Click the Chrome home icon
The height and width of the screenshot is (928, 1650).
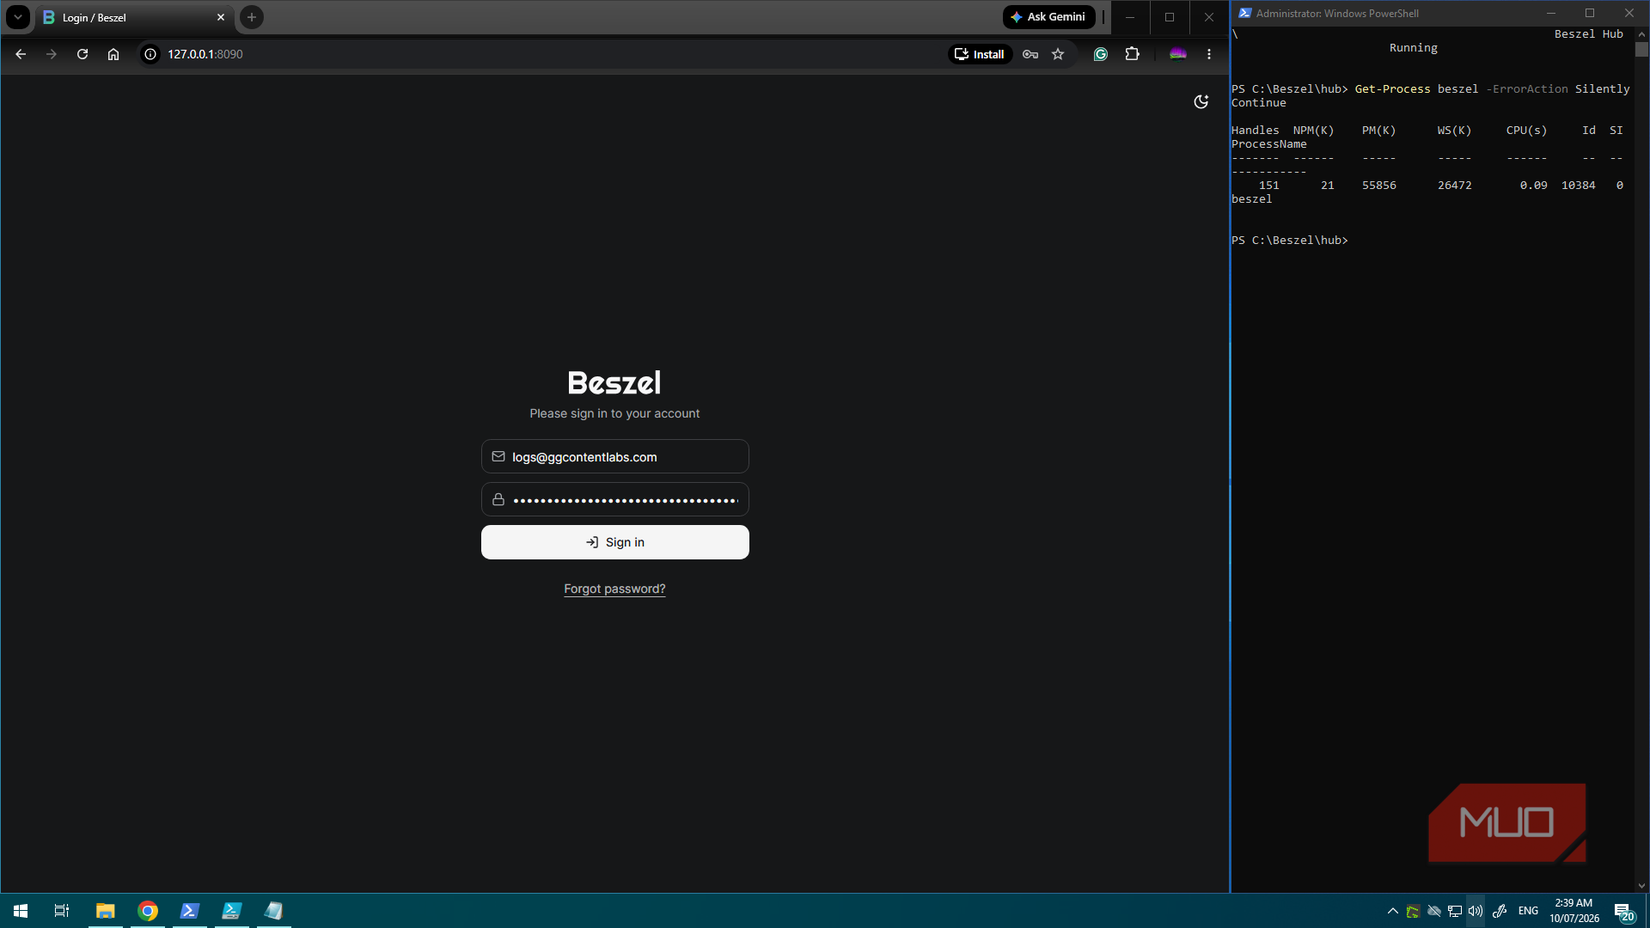pos(113,54)
